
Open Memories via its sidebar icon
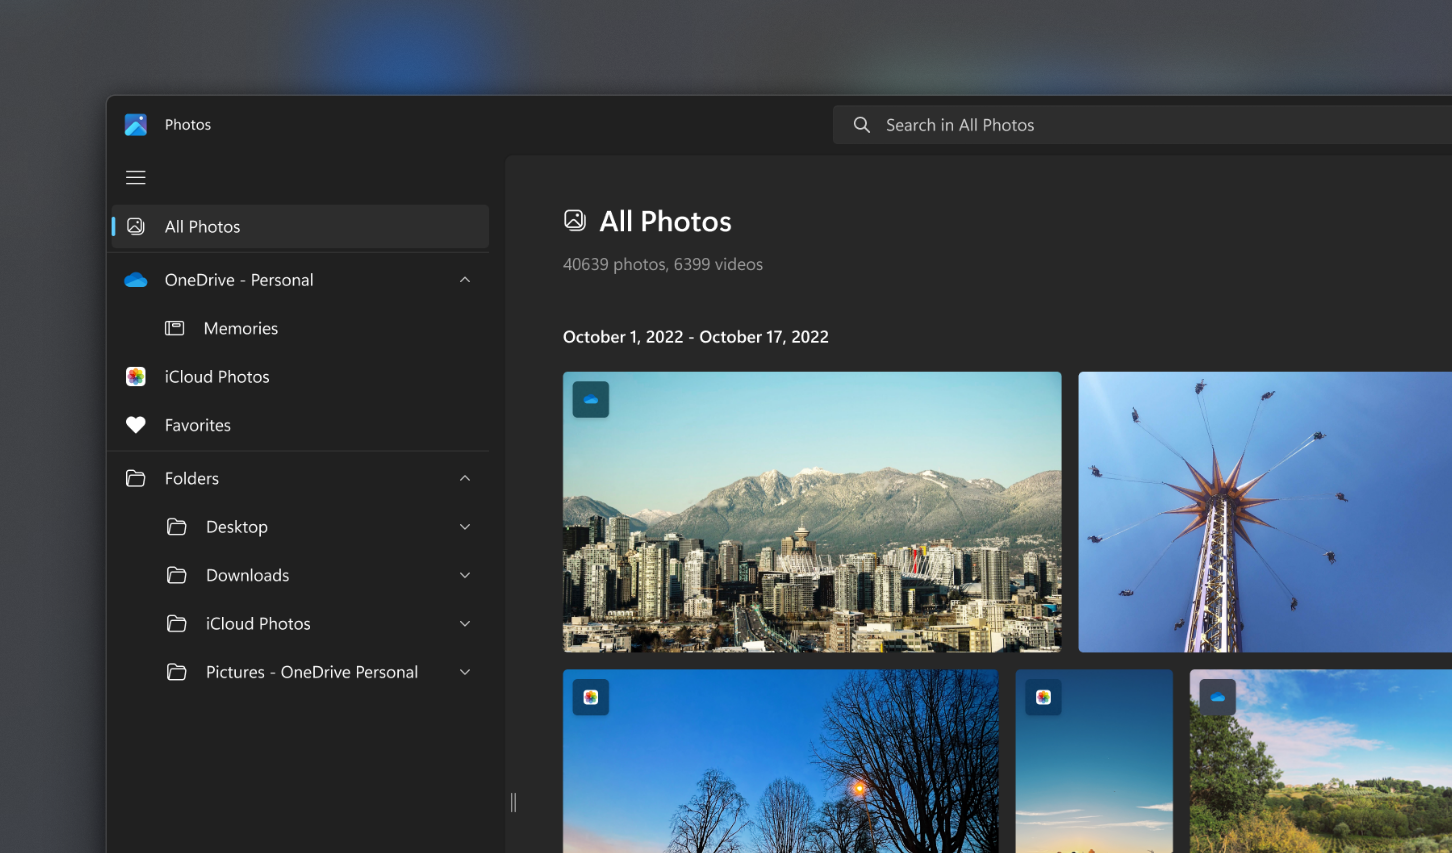pyautogui.click(x=174, y=328)
